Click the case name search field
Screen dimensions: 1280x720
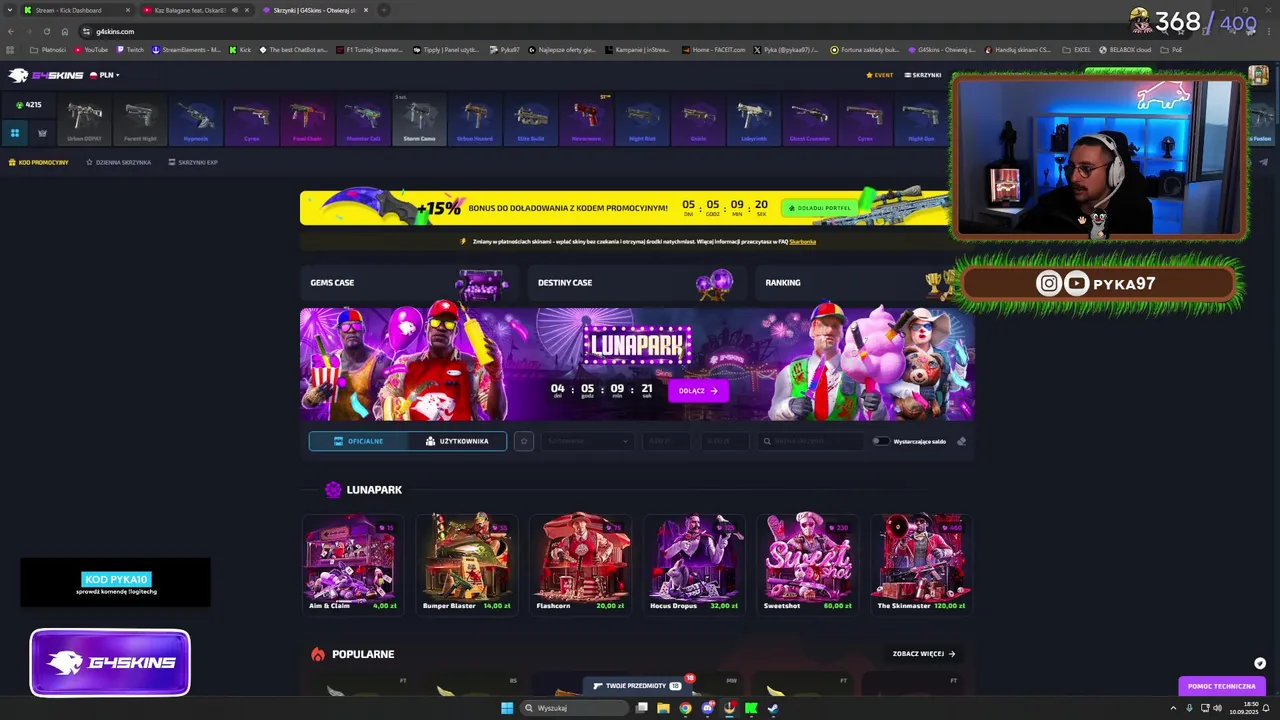[x=809, y=441]
